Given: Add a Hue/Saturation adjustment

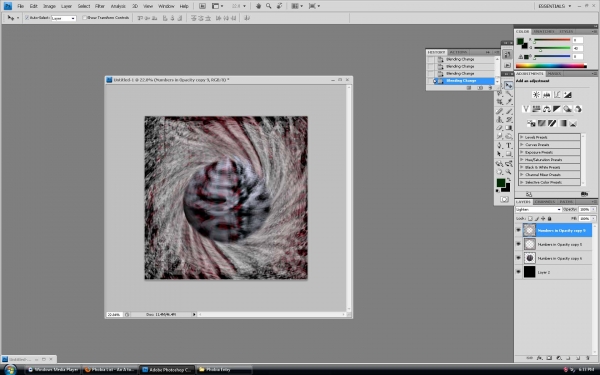Looking at the screenshot, I should point(536,109).
